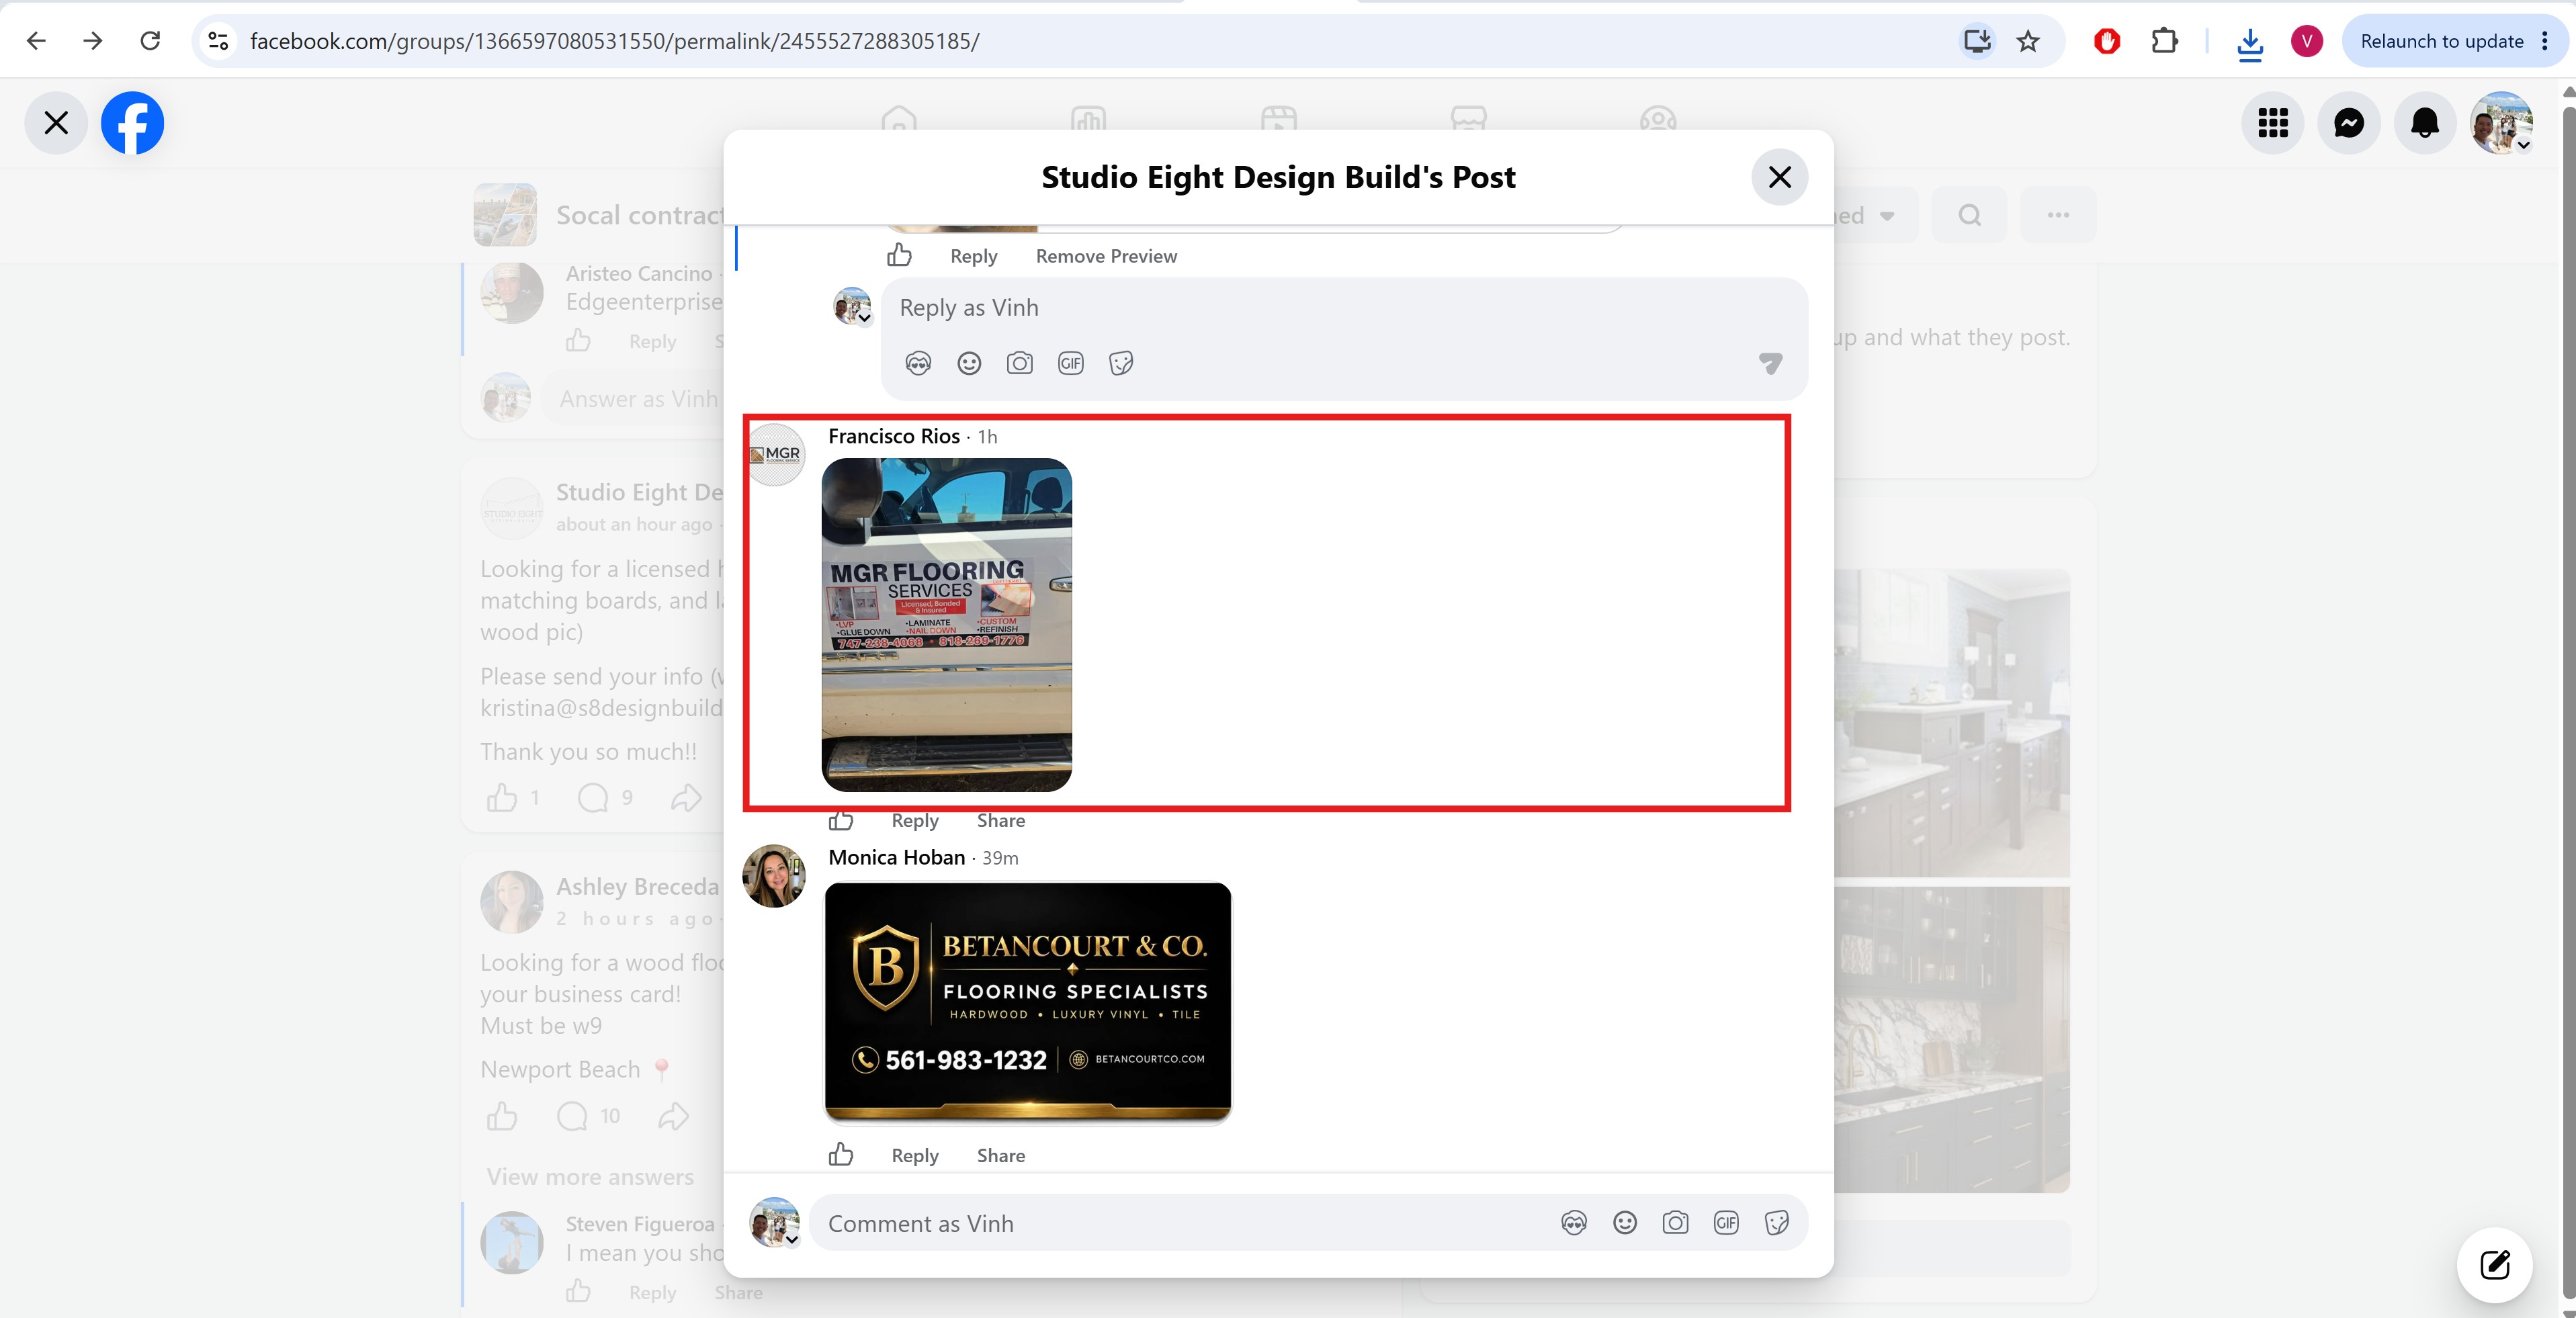
Task: Click the new message compose button
Action: (x=2495, y=1265)
